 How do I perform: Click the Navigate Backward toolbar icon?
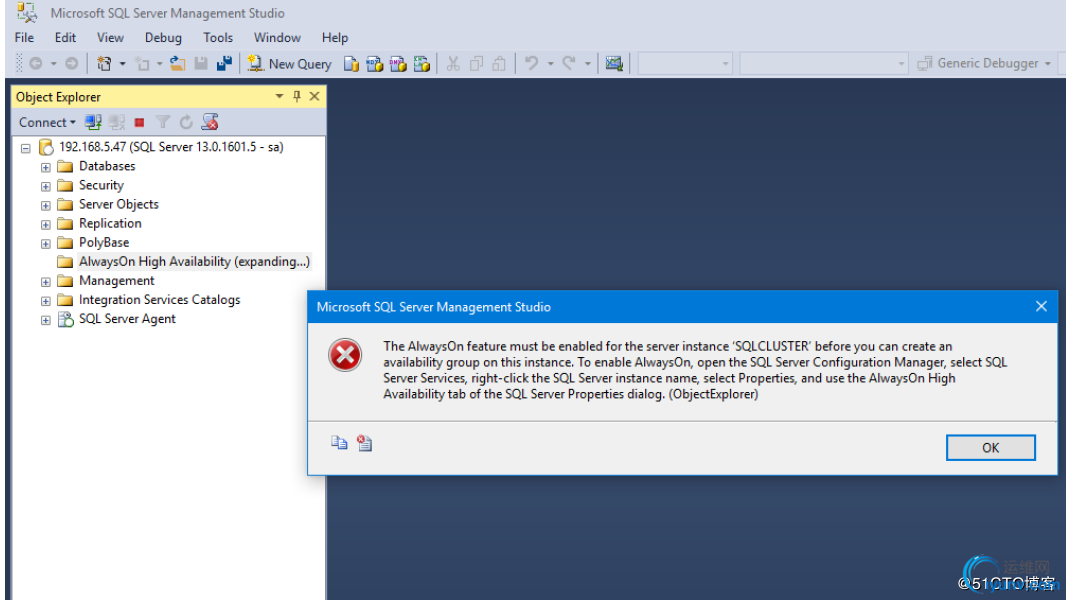[35, 64]
